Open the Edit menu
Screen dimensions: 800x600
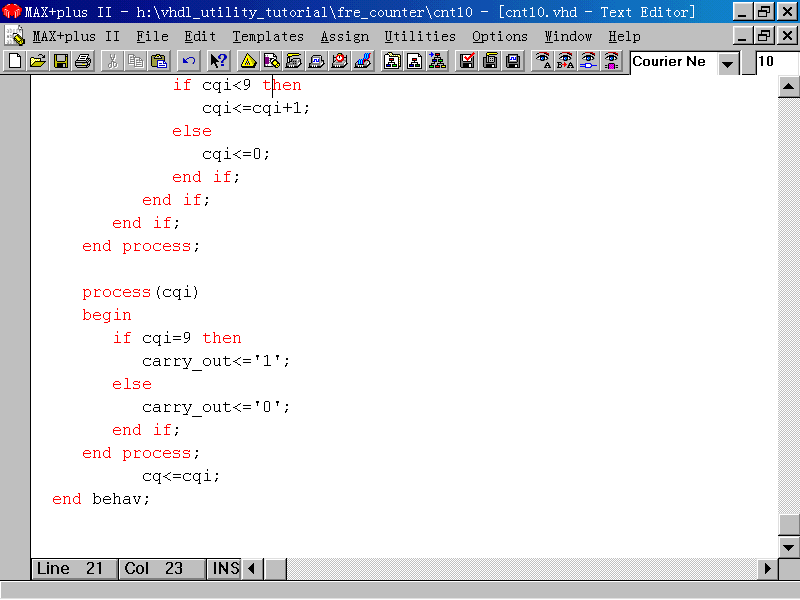coord(200,37)
